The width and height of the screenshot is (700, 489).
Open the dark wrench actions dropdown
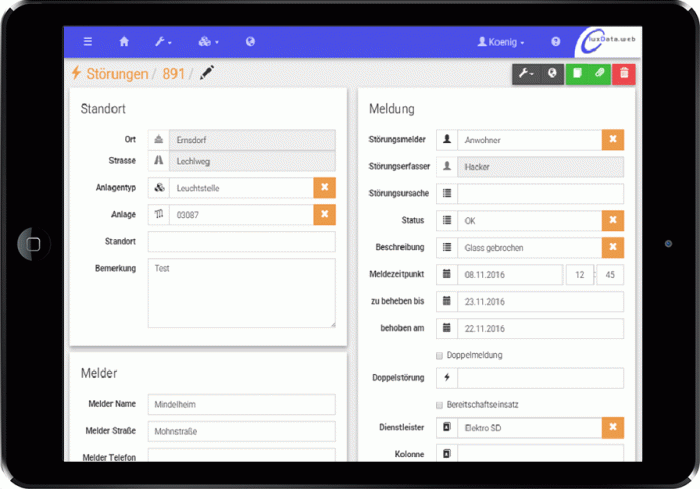coord(526,73)
